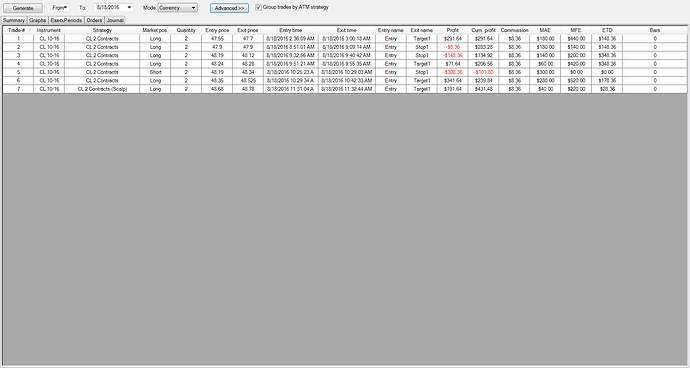Click the Generate button
Viewport: 690px width, 368px height.
coord(23,8)
